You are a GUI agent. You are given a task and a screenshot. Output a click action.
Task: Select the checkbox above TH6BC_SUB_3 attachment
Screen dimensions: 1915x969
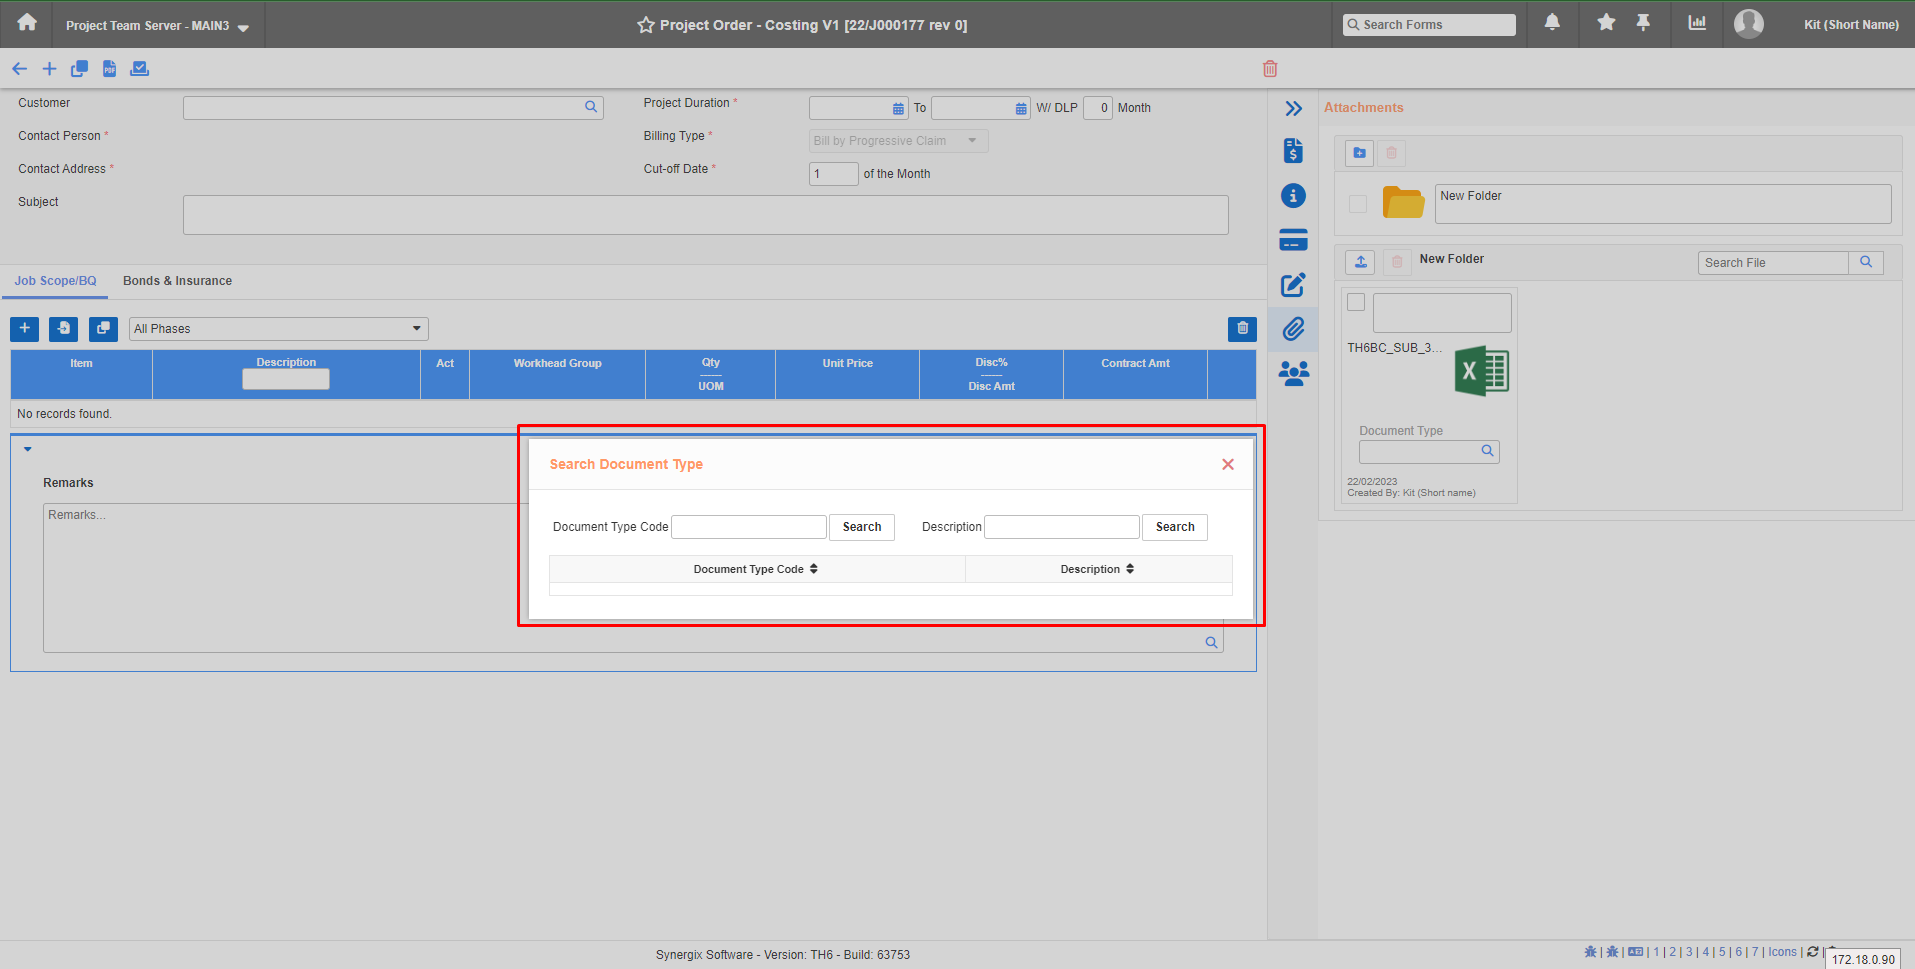pos(1356,301)
